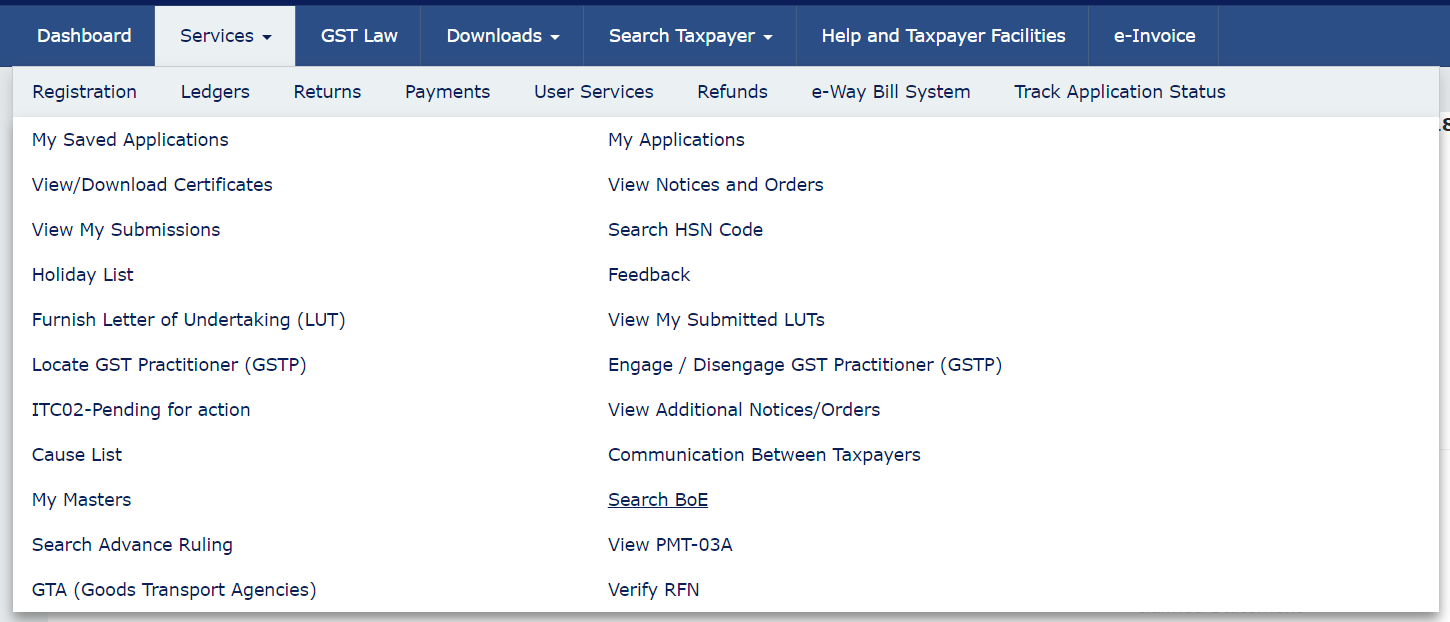Open the Search BoE link
The height and width of the screenshot is (622, 1450).
coord(658,500)
